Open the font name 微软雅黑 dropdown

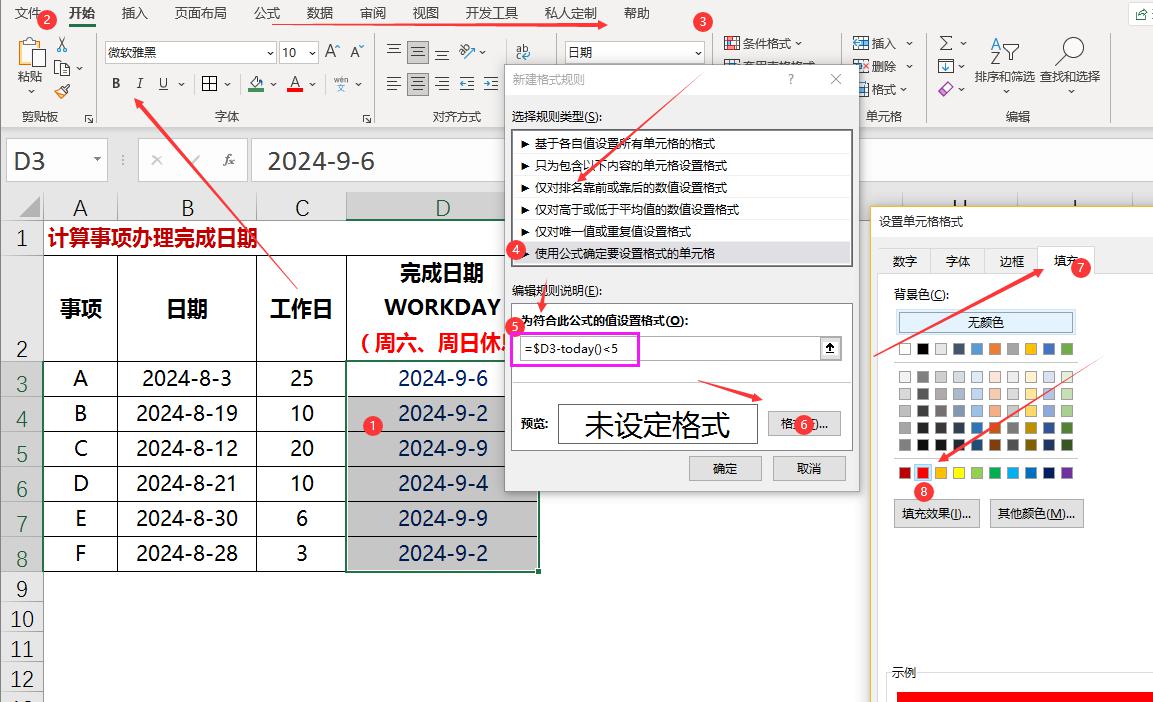pyautogui.click(x=270, y=53)
